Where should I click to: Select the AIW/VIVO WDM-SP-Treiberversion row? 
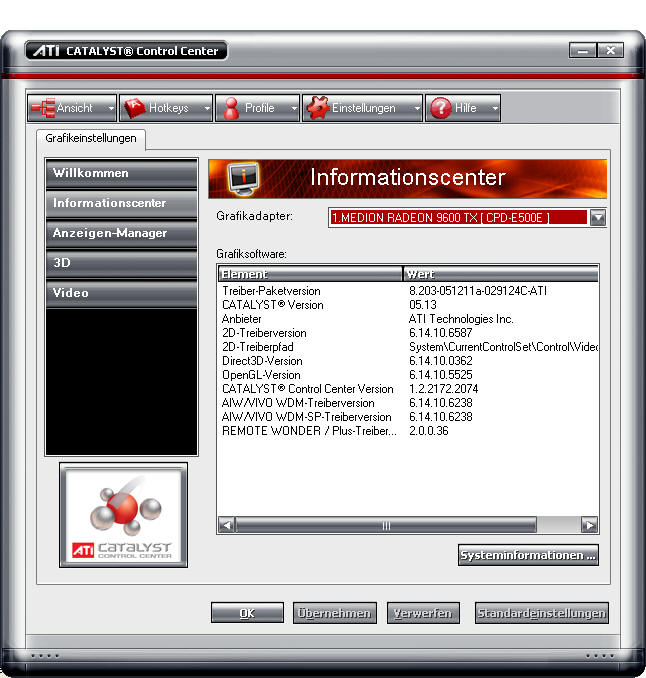point(408,417)
